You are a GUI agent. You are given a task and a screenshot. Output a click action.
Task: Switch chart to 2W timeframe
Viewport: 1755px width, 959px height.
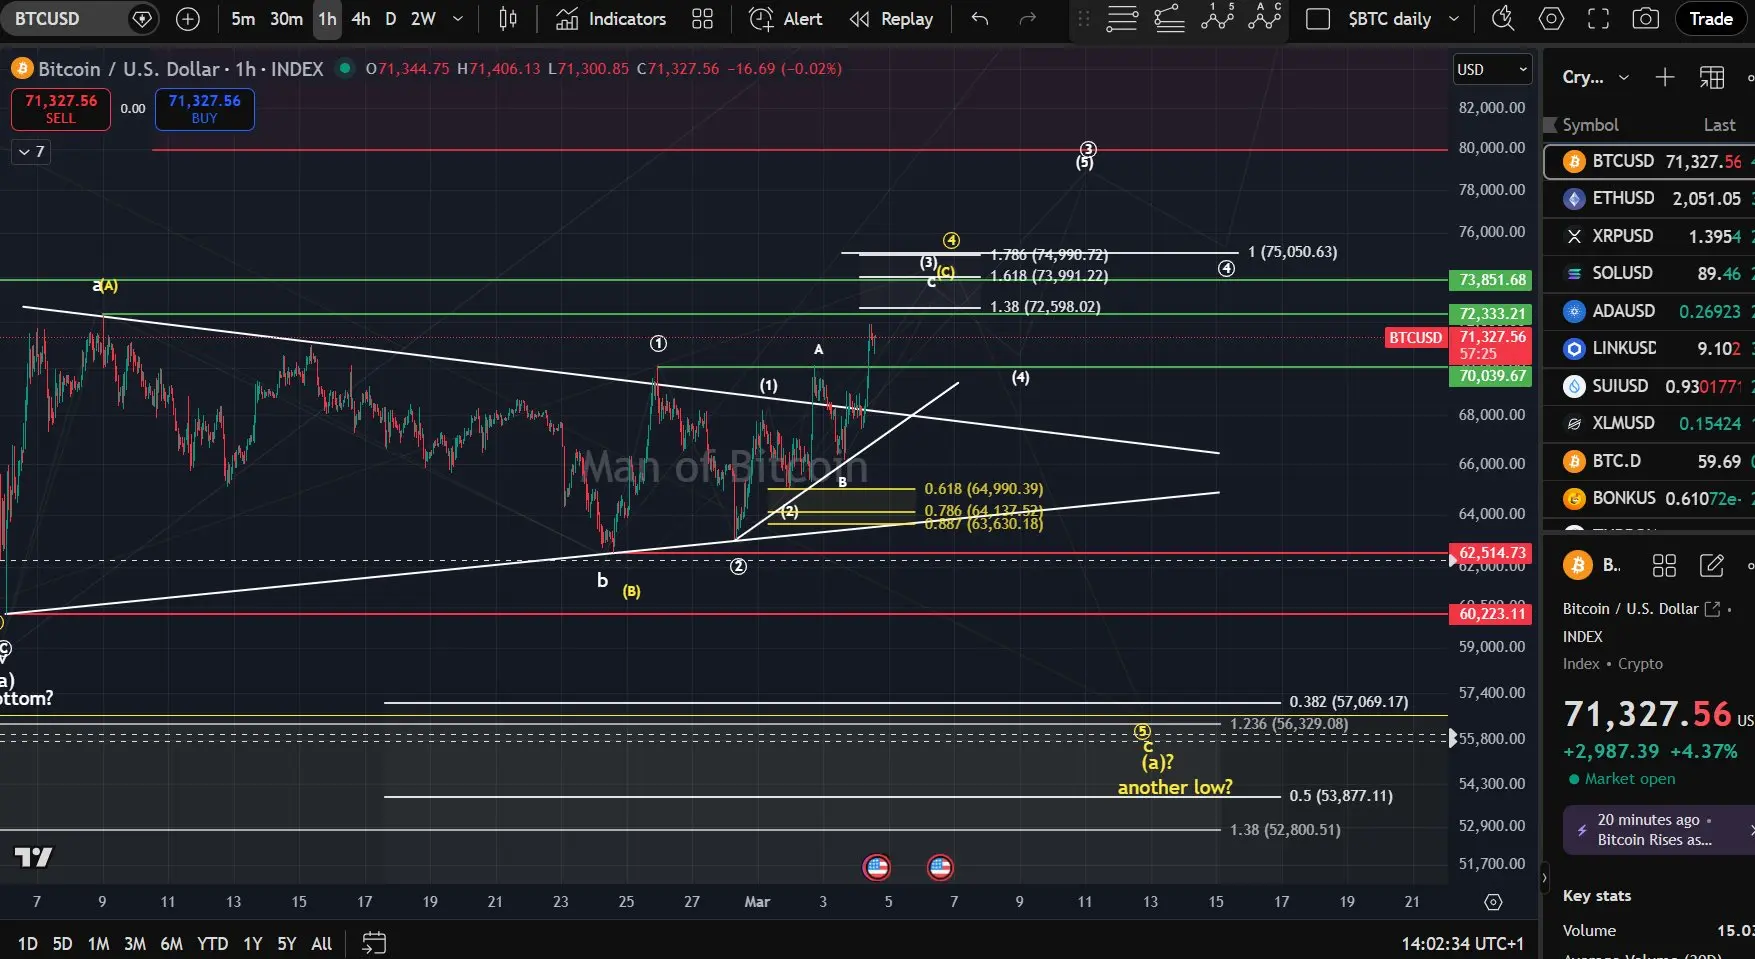coord(423,19)
